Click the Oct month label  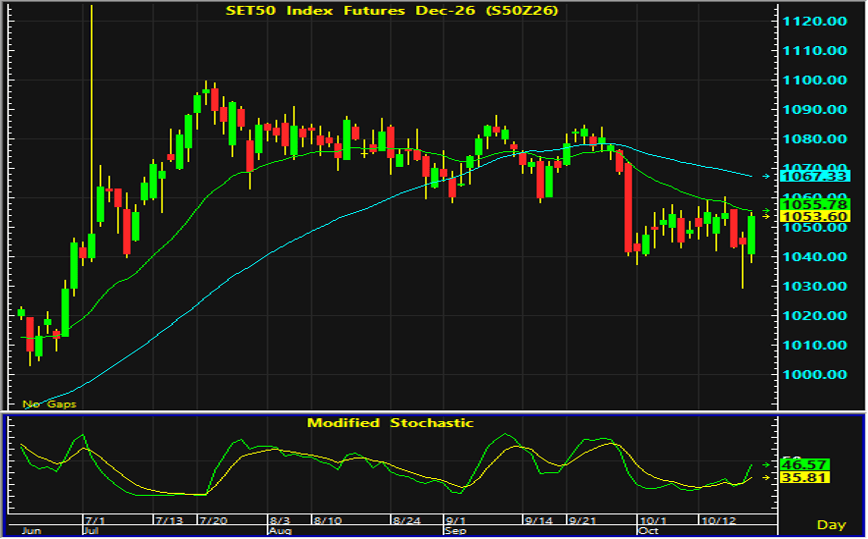[648, 531]
